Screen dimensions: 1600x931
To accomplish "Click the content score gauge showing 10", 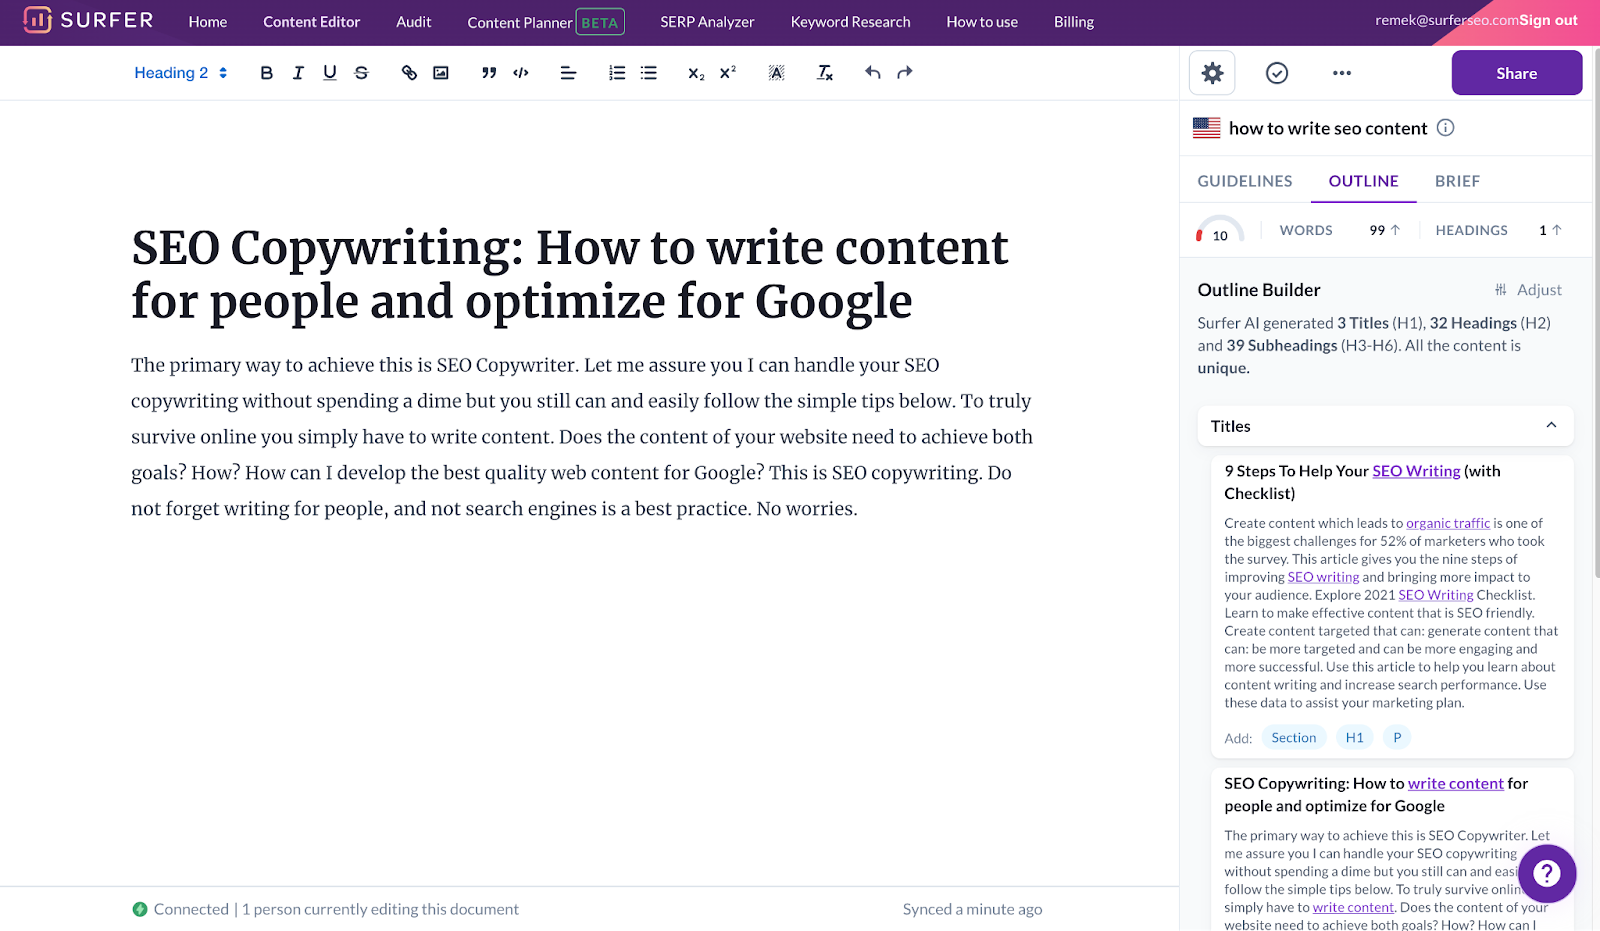I will (x=1220, y=230).
